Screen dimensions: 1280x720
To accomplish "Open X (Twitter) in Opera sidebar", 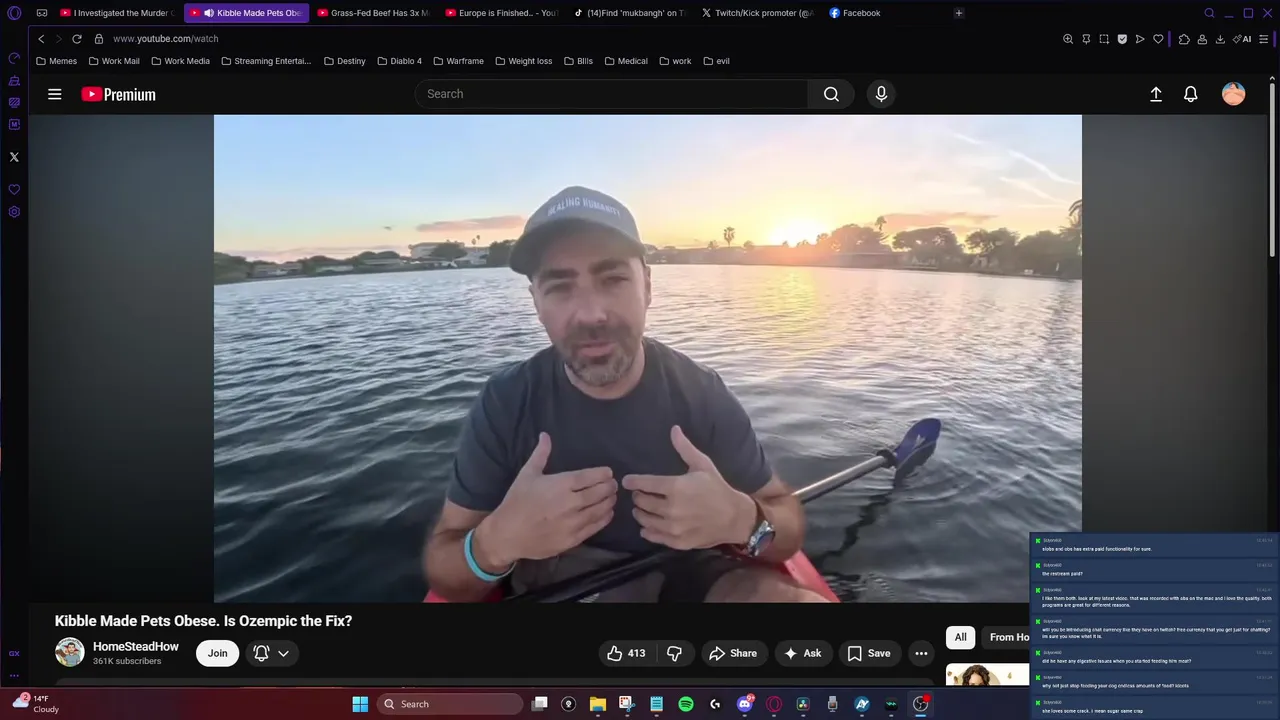I will [14, 157].
